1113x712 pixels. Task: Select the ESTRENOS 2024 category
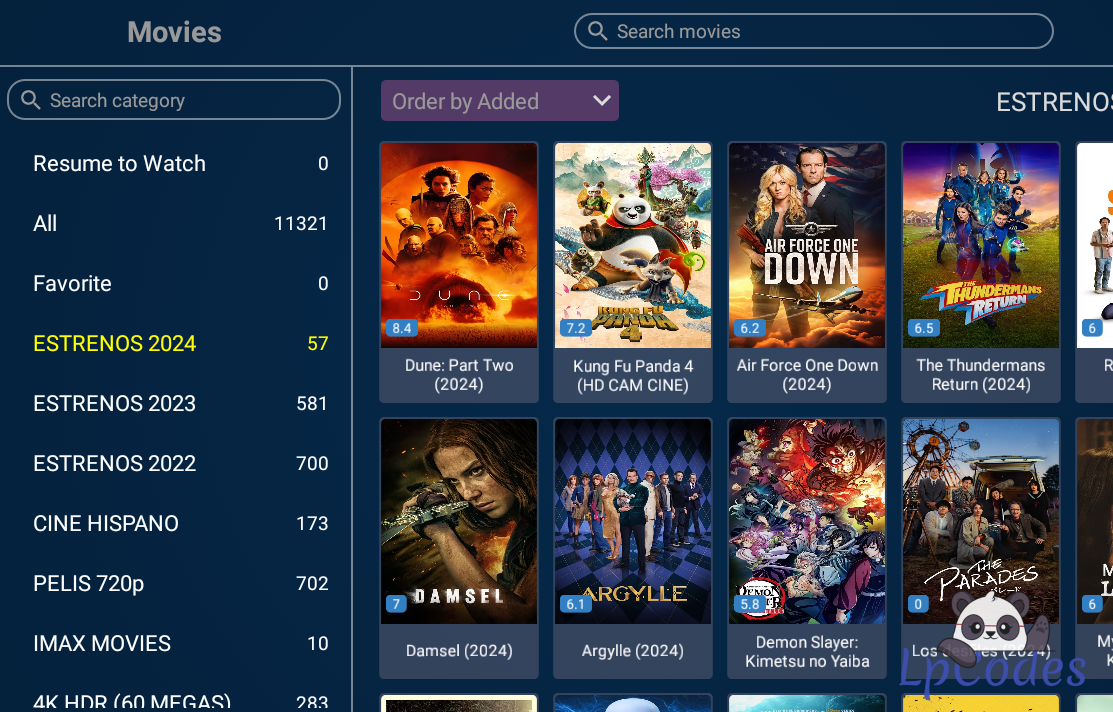click(115, 344)
